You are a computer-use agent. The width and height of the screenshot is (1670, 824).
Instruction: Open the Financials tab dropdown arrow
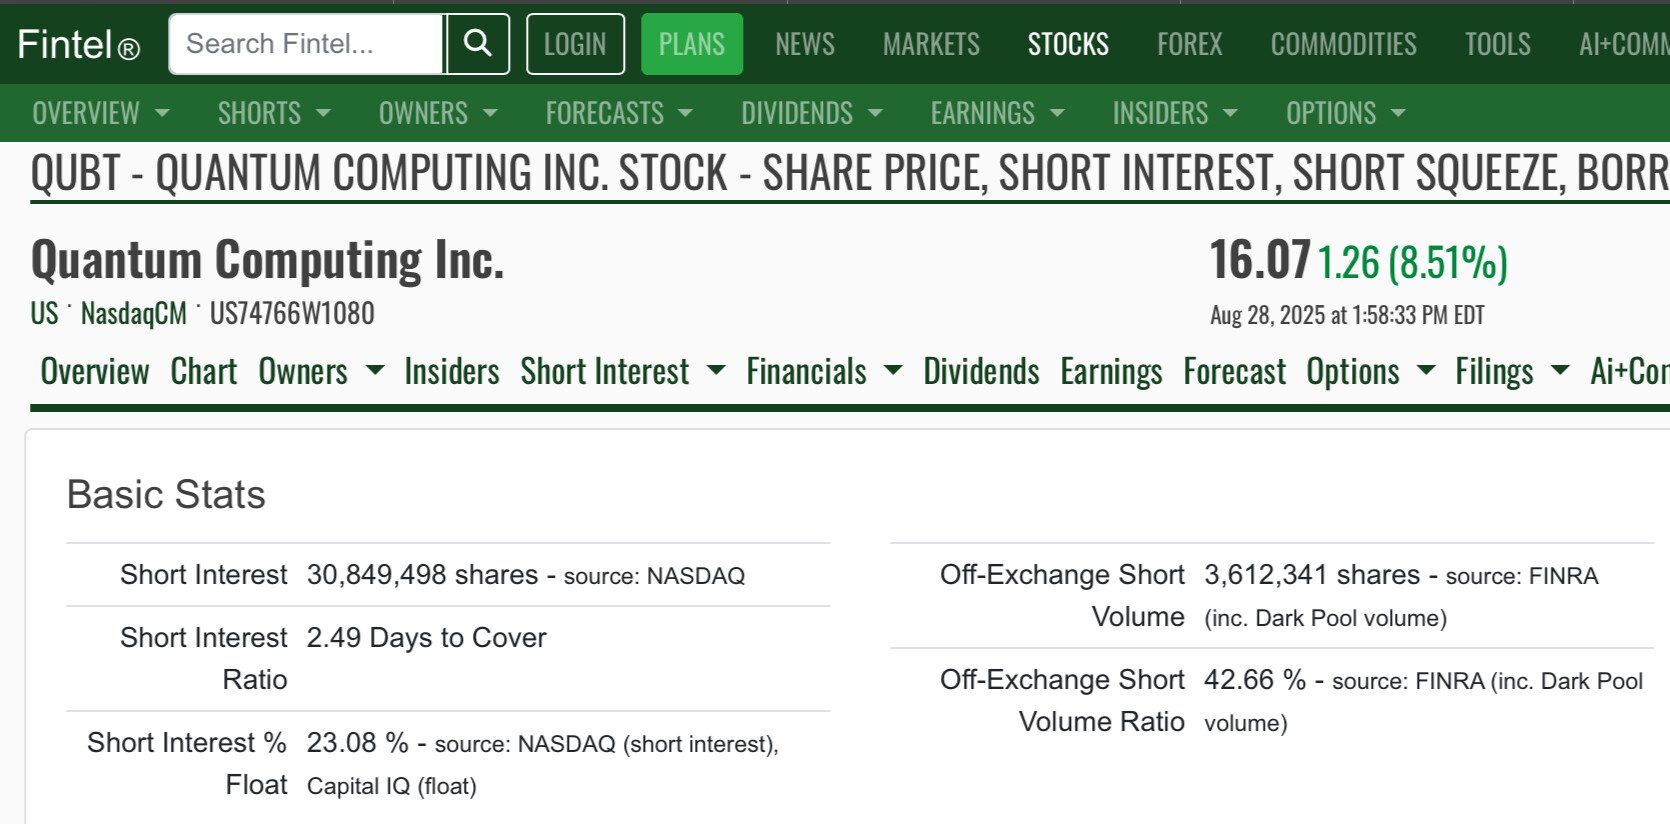894,371
